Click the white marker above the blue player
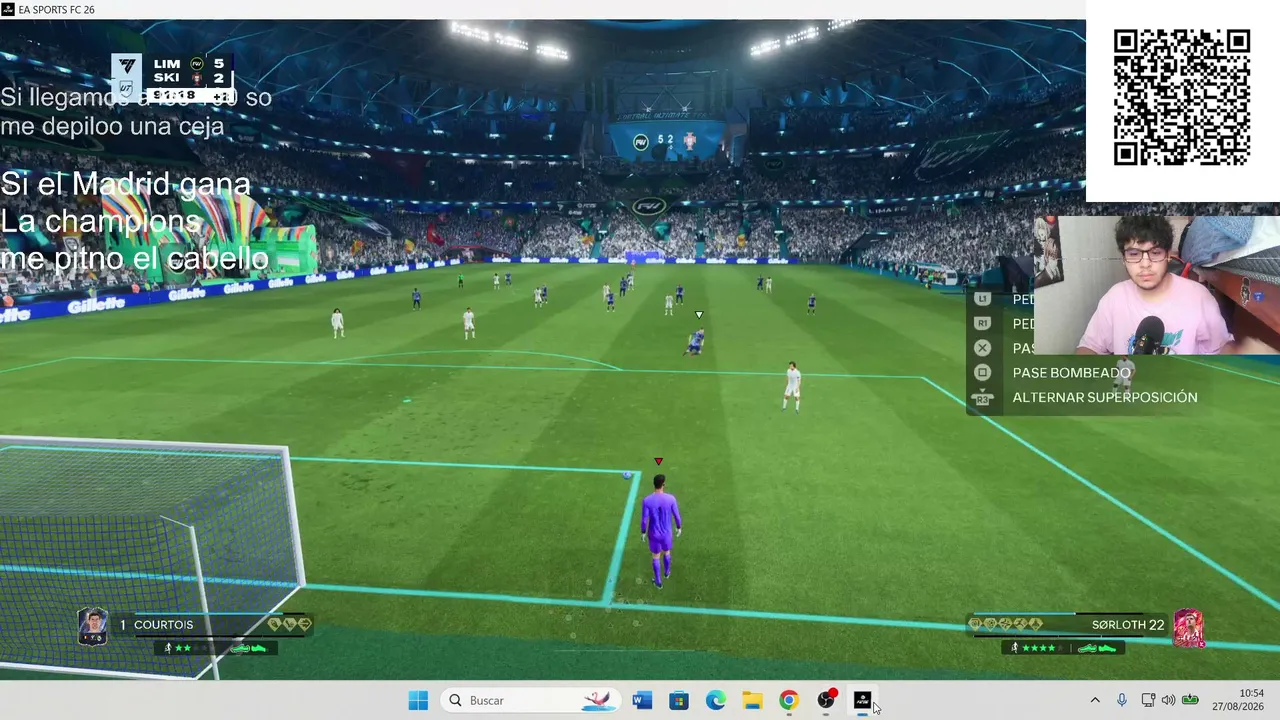The width and height of the screenshot is (1280, 720). (x=699, y=315)
